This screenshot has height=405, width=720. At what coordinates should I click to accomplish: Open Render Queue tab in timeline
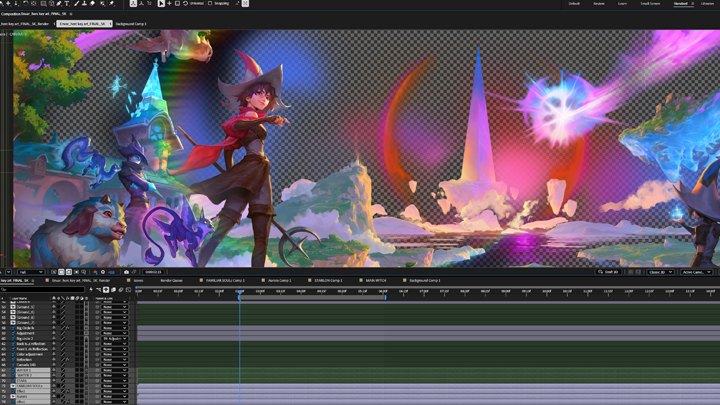(171, 280)
